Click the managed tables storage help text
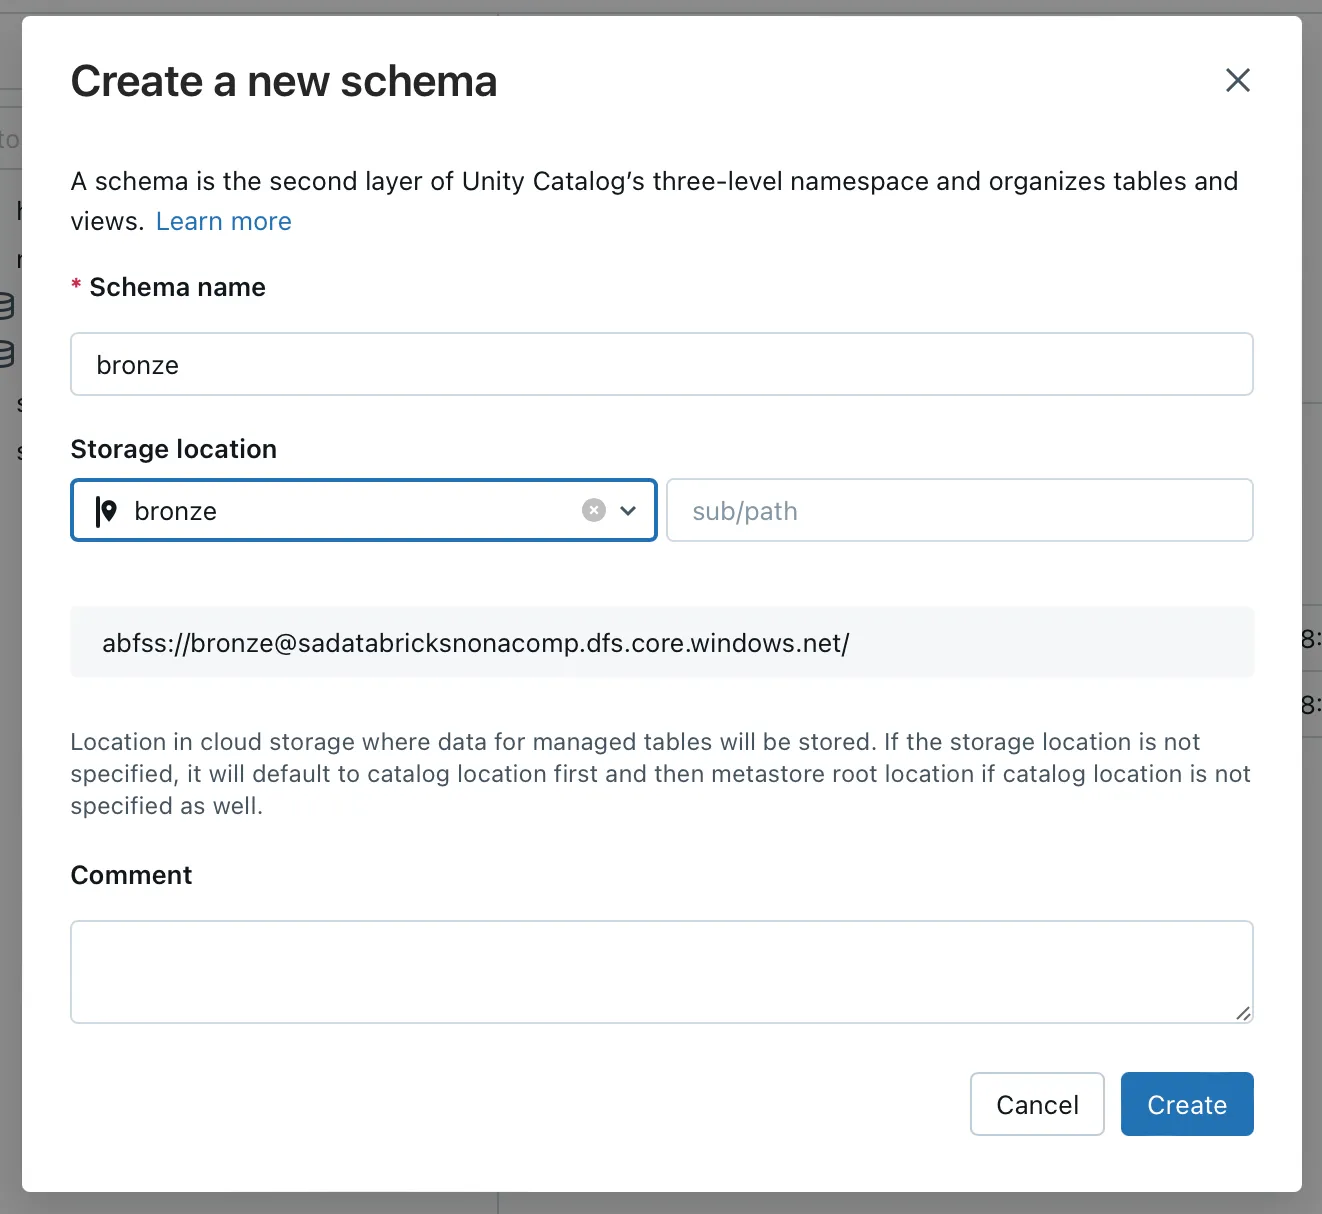 click(x=660, y=774)
